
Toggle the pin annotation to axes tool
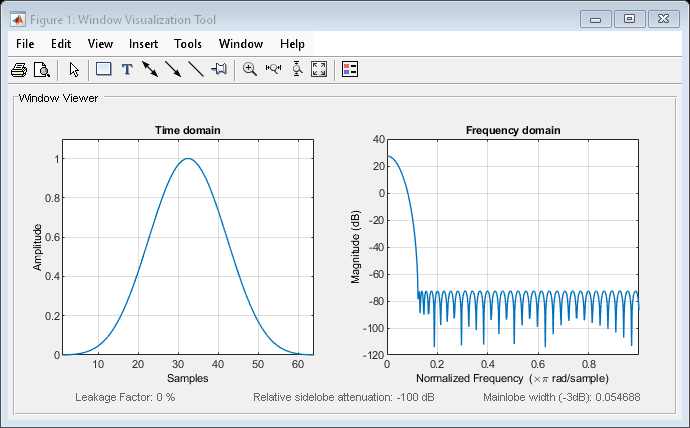click(x=219, y=70)
